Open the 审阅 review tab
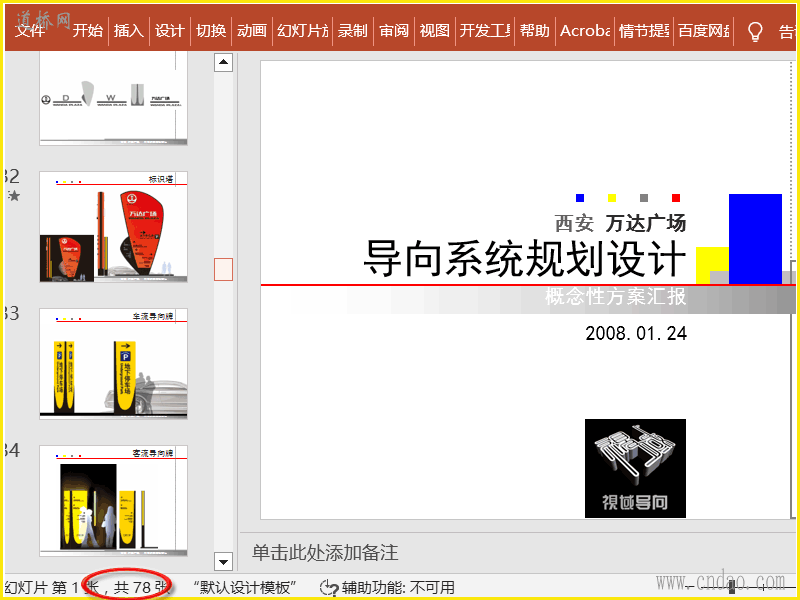The width and height of the screenshot is (800, 600). [394, 31]
